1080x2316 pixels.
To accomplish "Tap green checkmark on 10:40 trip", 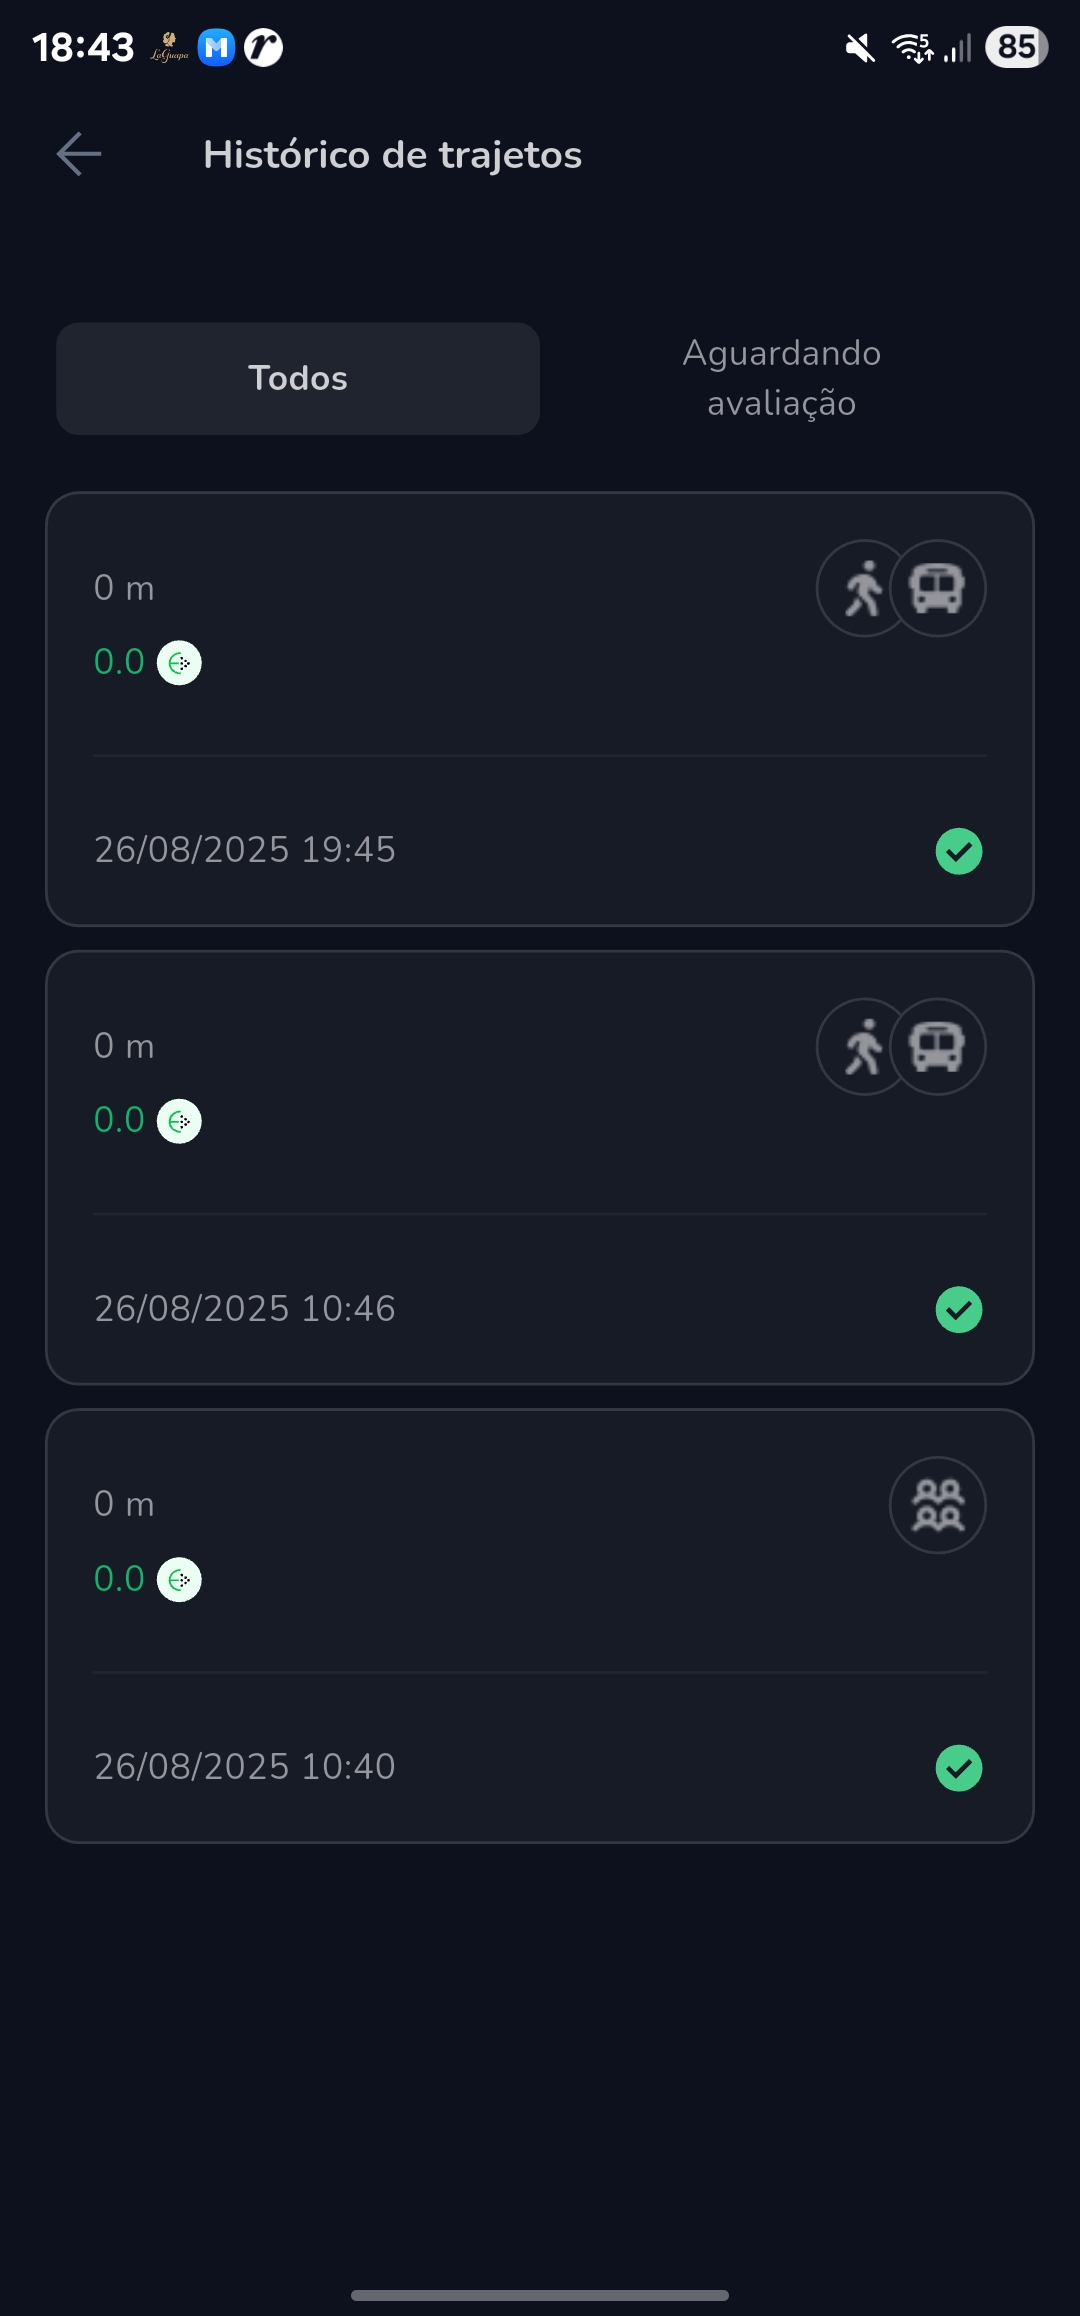I will (x=959, y=1768).
